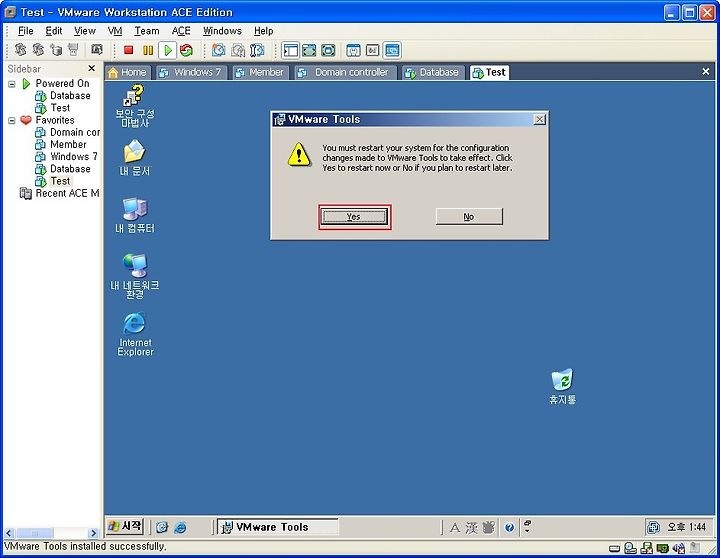Viewport: 720px width, 558px height.
Task: Close the Sidebar panel
Action: tap(91, 68)
